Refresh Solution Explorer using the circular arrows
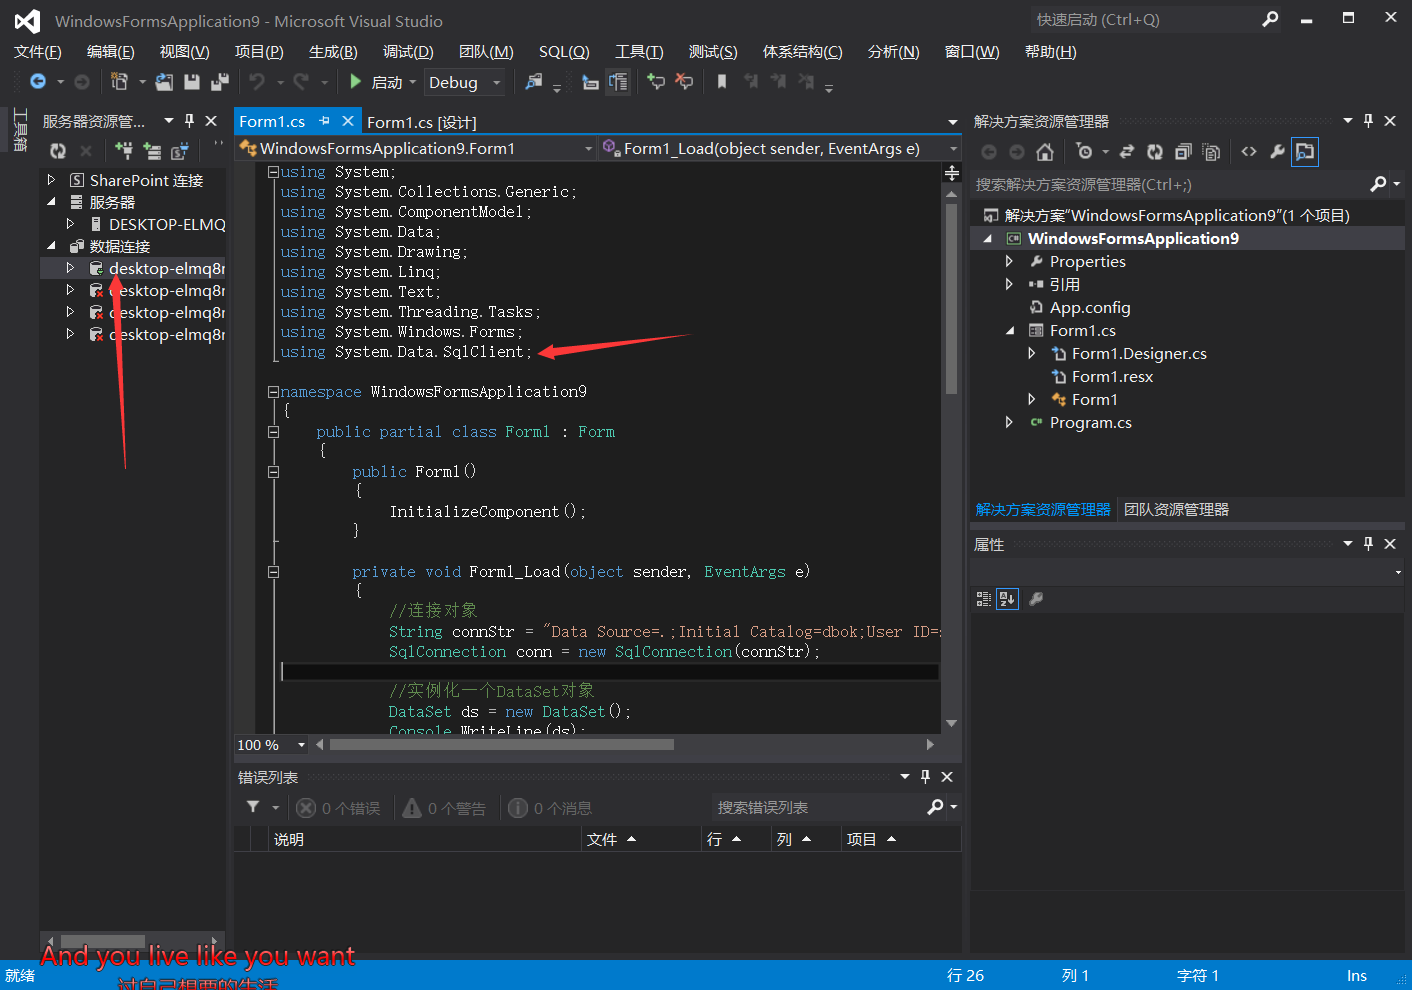 [x=1155, y=152]
